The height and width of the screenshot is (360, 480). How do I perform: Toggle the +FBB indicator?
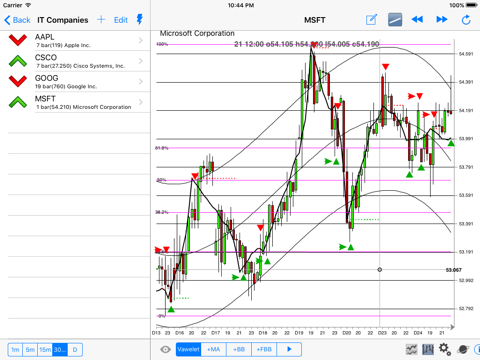tap(264, 349)
